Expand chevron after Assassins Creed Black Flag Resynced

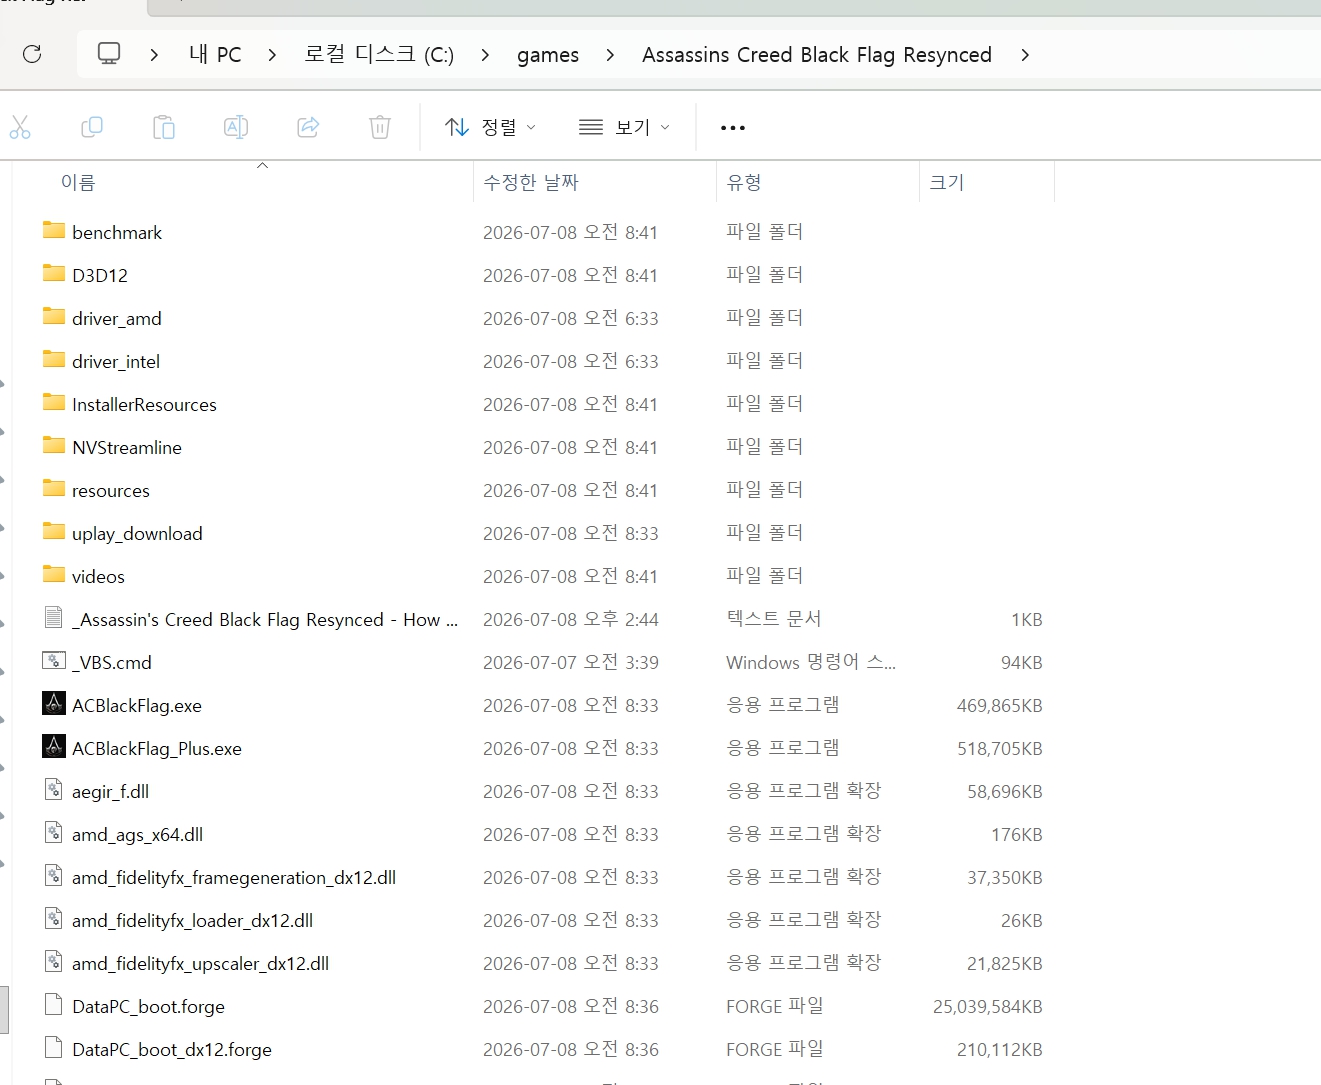(1024, 55)
